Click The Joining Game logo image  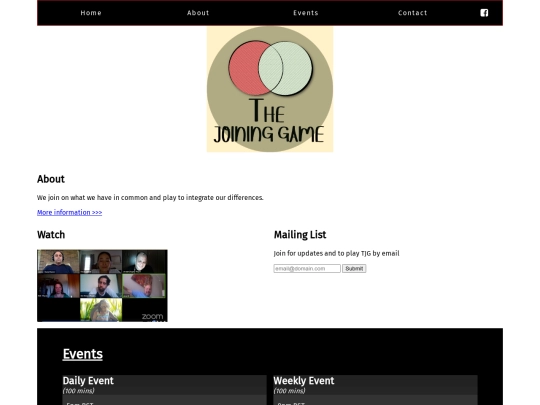click(x=270, y=89)
